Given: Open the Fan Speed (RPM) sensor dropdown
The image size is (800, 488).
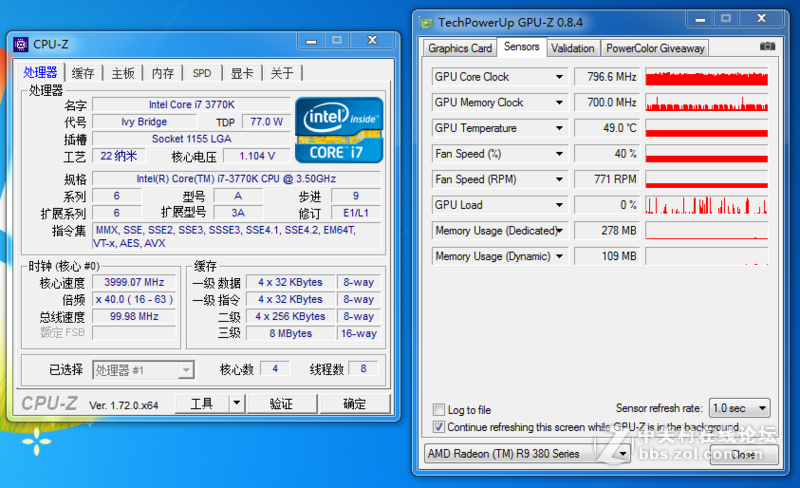Looking at the screenshot, I should [559, 179].
